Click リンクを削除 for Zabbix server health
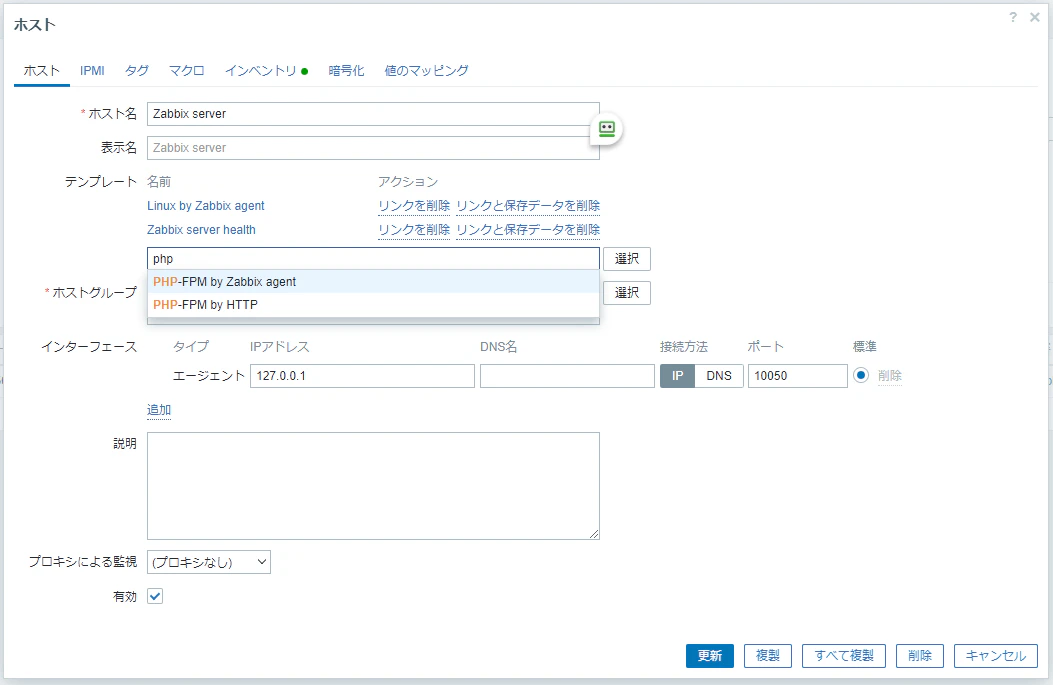The height and width of the screenshot is (685, 1053). [414, 230]
